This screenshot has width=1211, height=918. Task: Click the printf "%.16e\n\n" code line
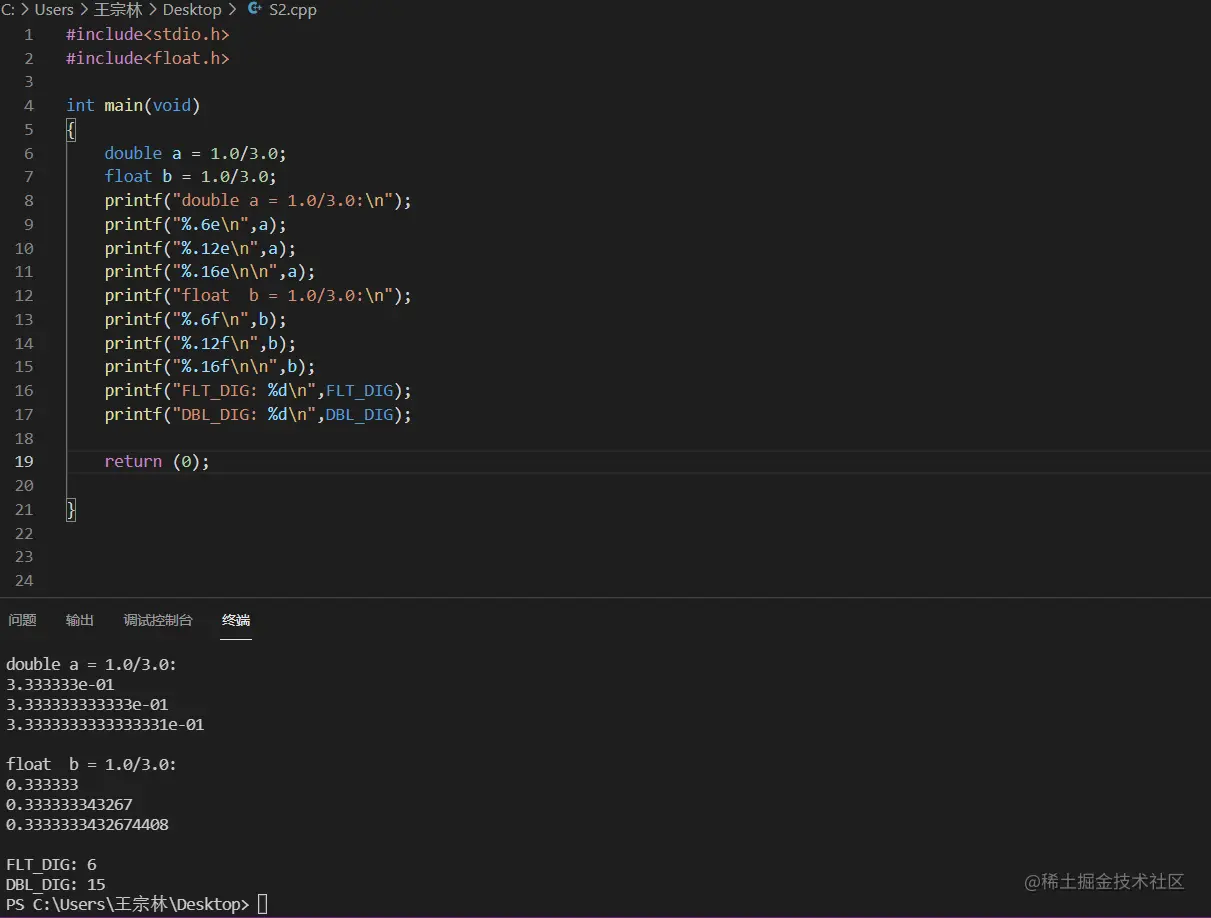click(x=210, y=271)
